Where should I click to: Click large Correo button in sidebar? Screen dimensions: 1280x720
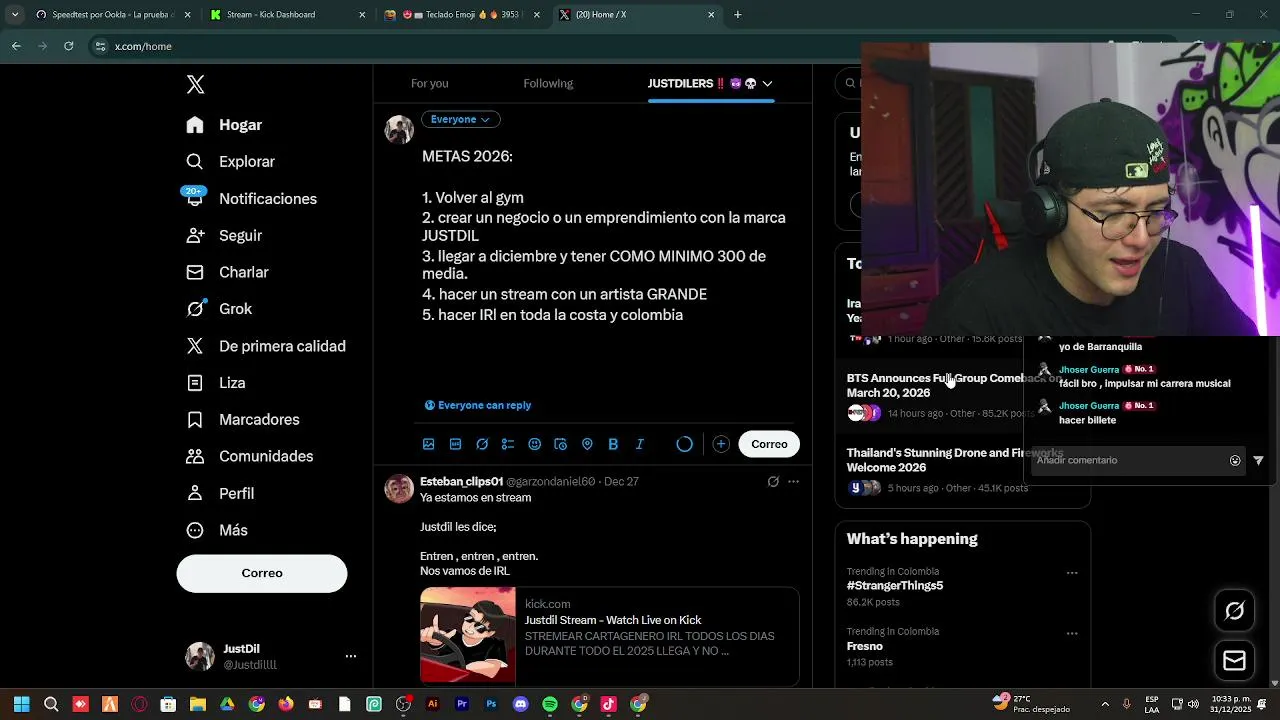coord(262,573)
